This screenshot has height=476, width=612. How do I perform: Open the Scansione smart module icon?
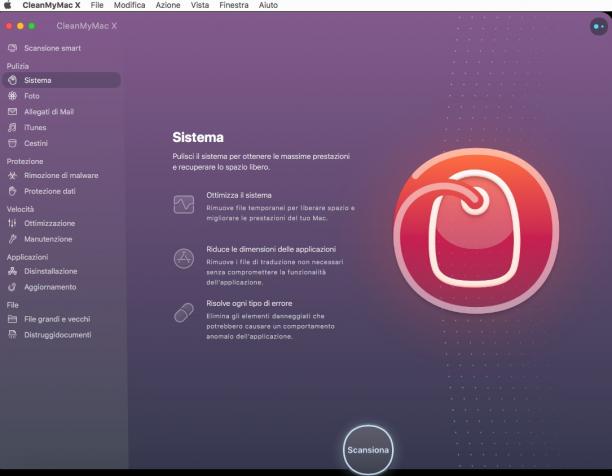pyautogui.click(x=12, y=48)
